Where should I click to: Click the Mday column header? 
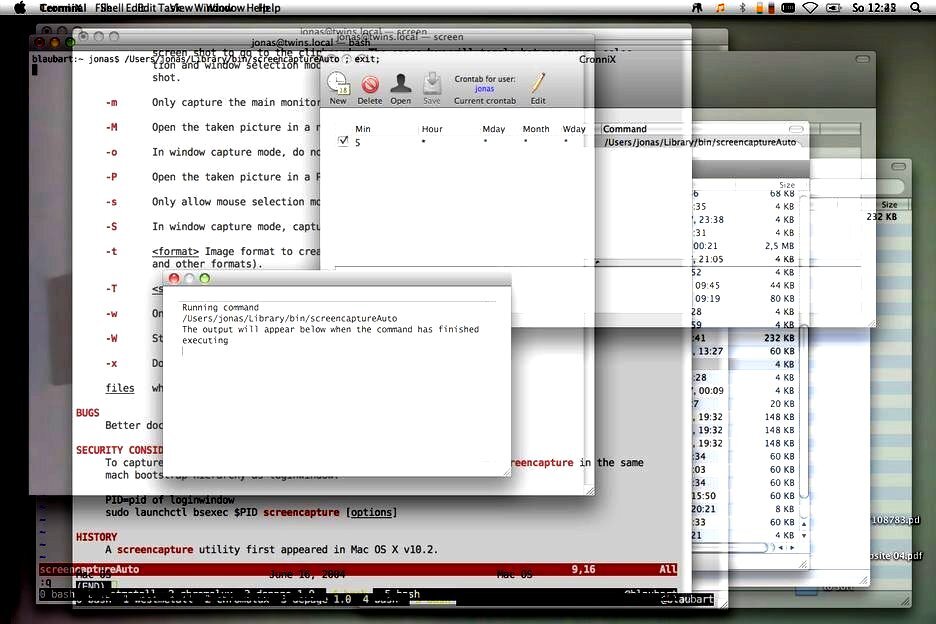click(x=494, y=129)
